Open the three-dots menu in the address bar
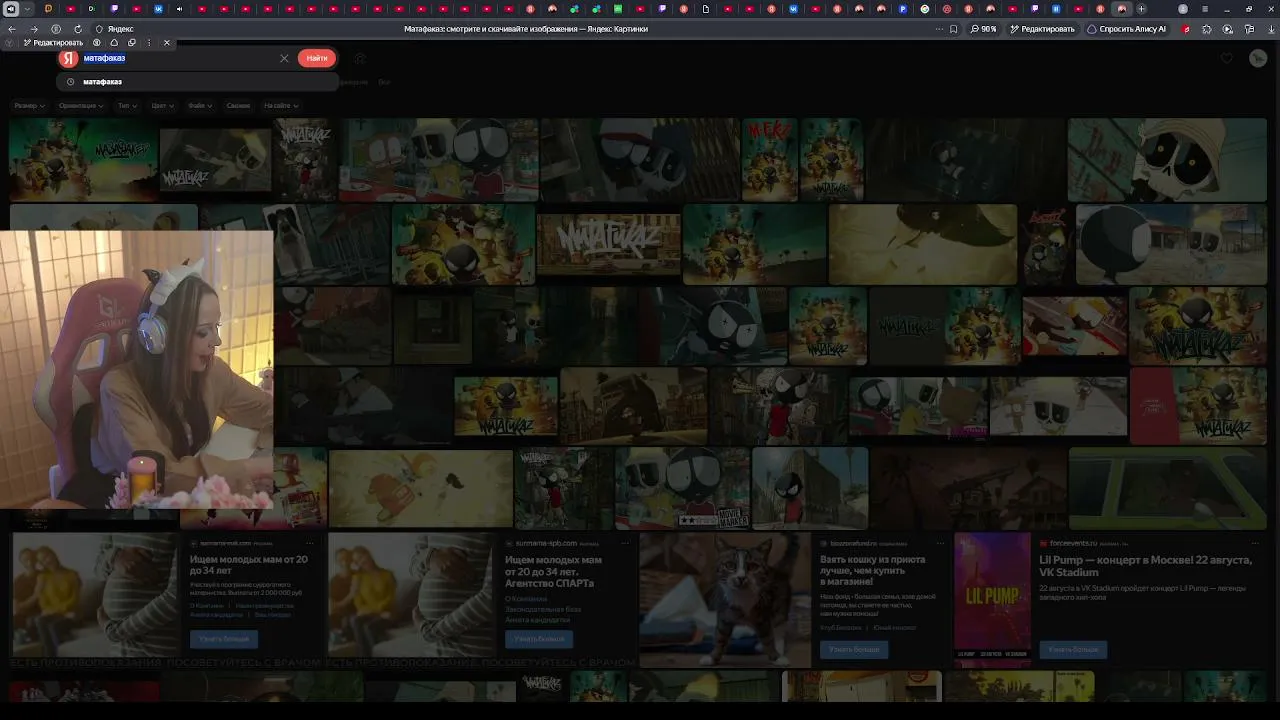The height and width of the screenshot is (720, 1280). [x=939, y=29]
